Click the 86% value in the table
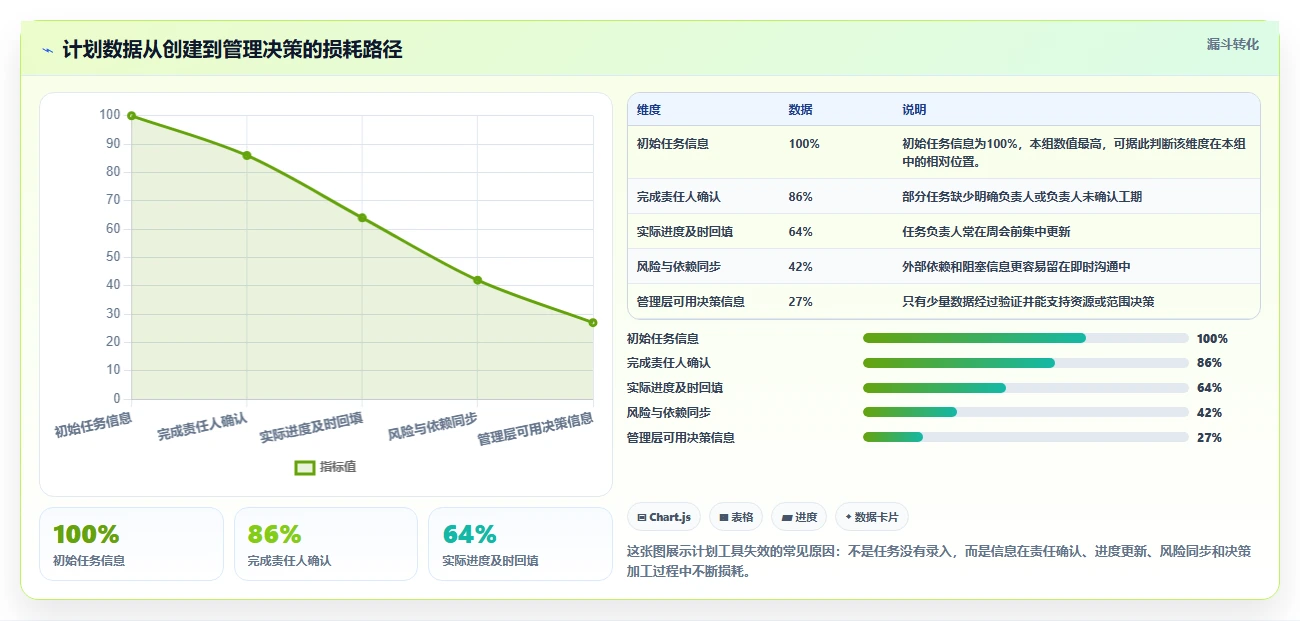The height and width of the screenshot is (621, 1300). (800, 197)
